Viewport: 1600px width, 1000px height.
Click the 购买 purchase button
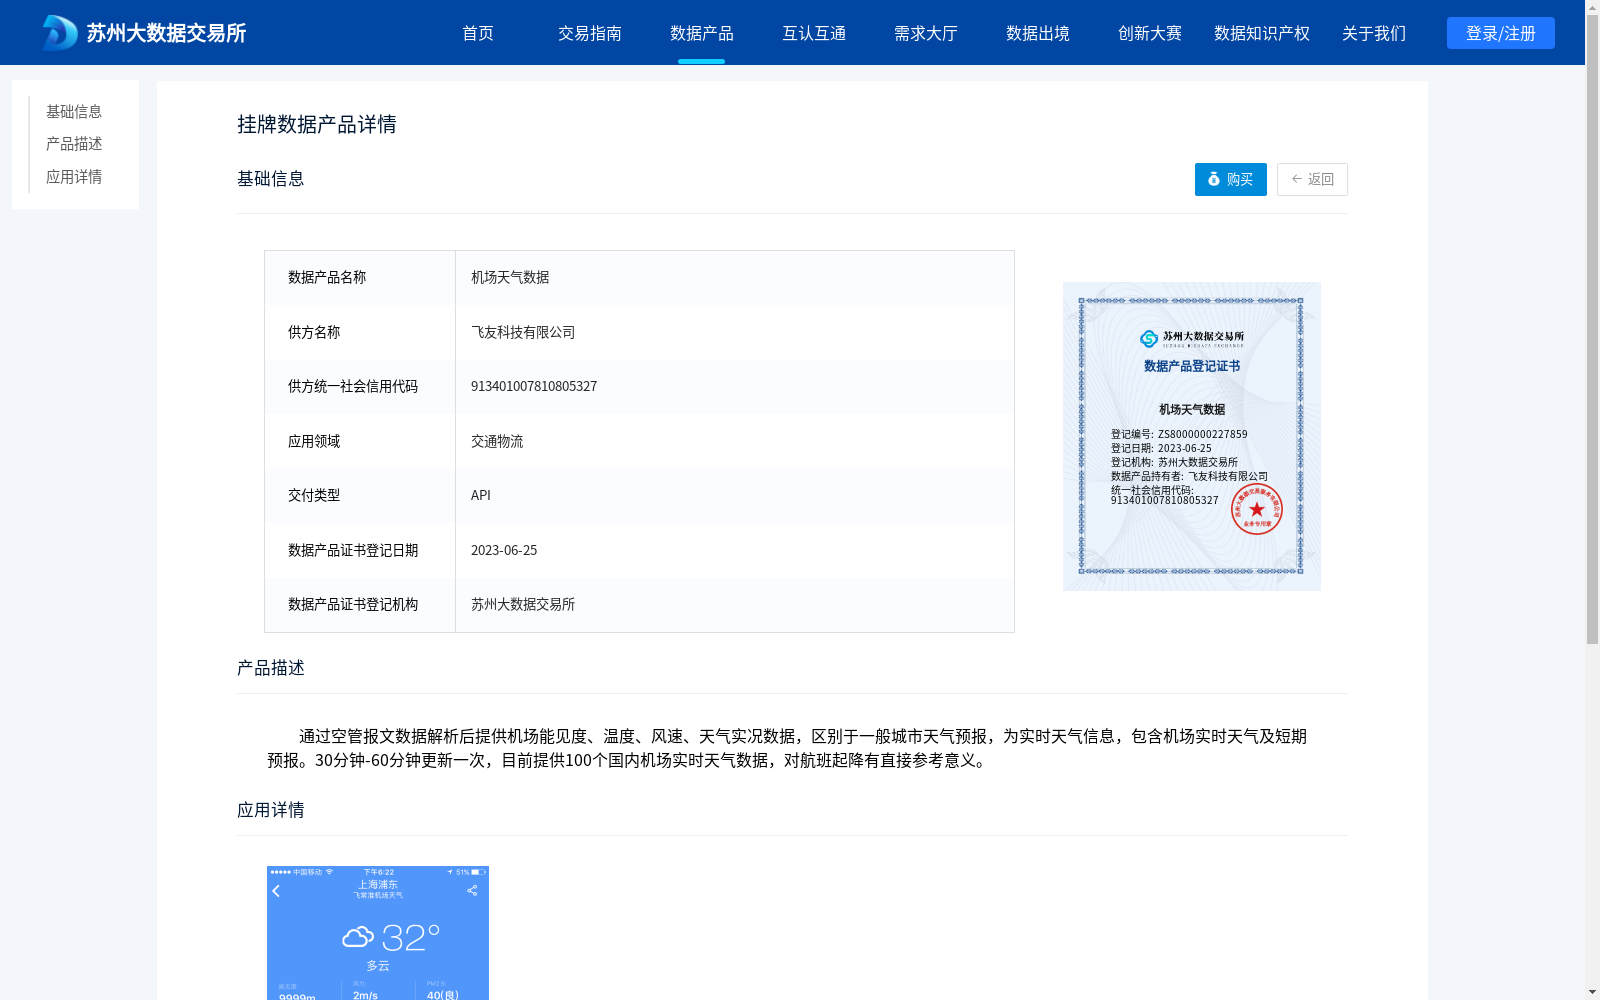point(1231,179)
